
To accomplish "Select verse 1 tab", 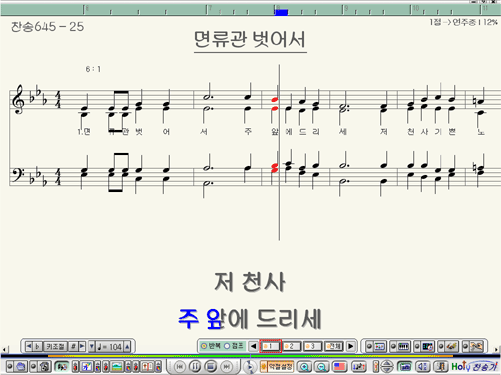I will click(270, 346).
